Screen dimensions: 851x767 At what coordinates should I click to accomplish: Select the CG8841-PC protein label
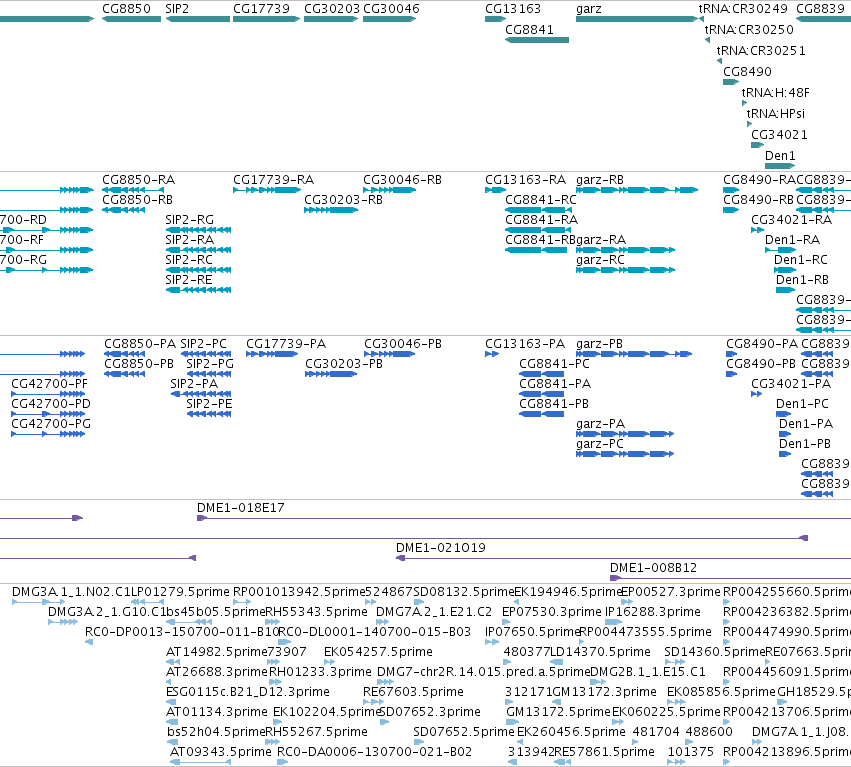coord(554,364)
